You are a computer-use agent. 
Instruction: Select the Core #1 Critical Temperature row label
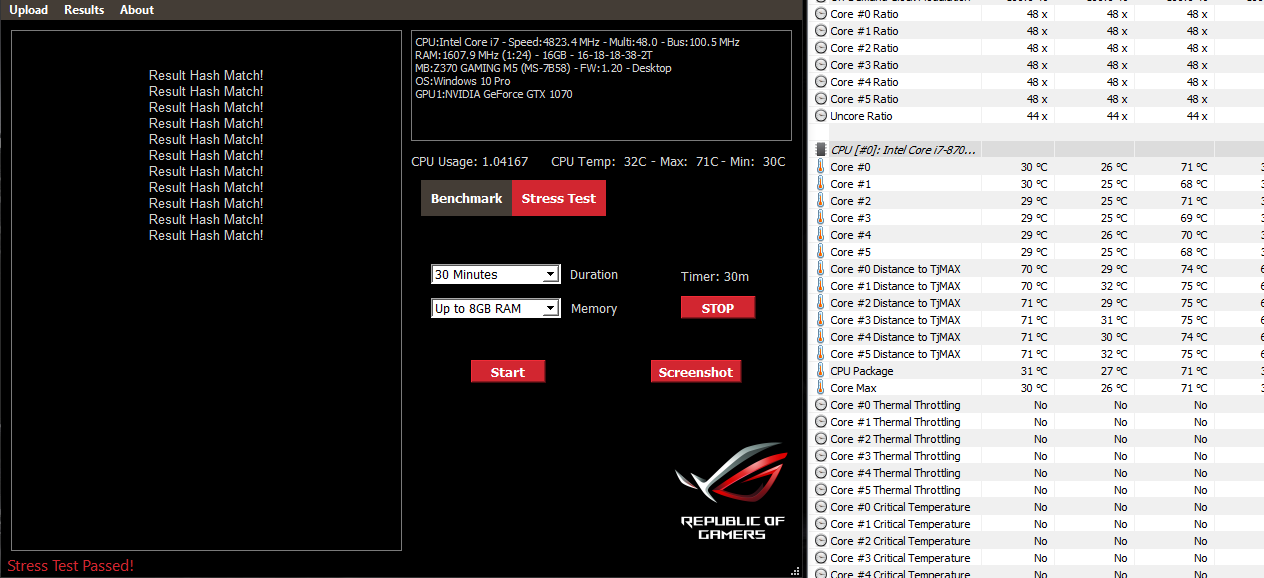click(900, 524)
